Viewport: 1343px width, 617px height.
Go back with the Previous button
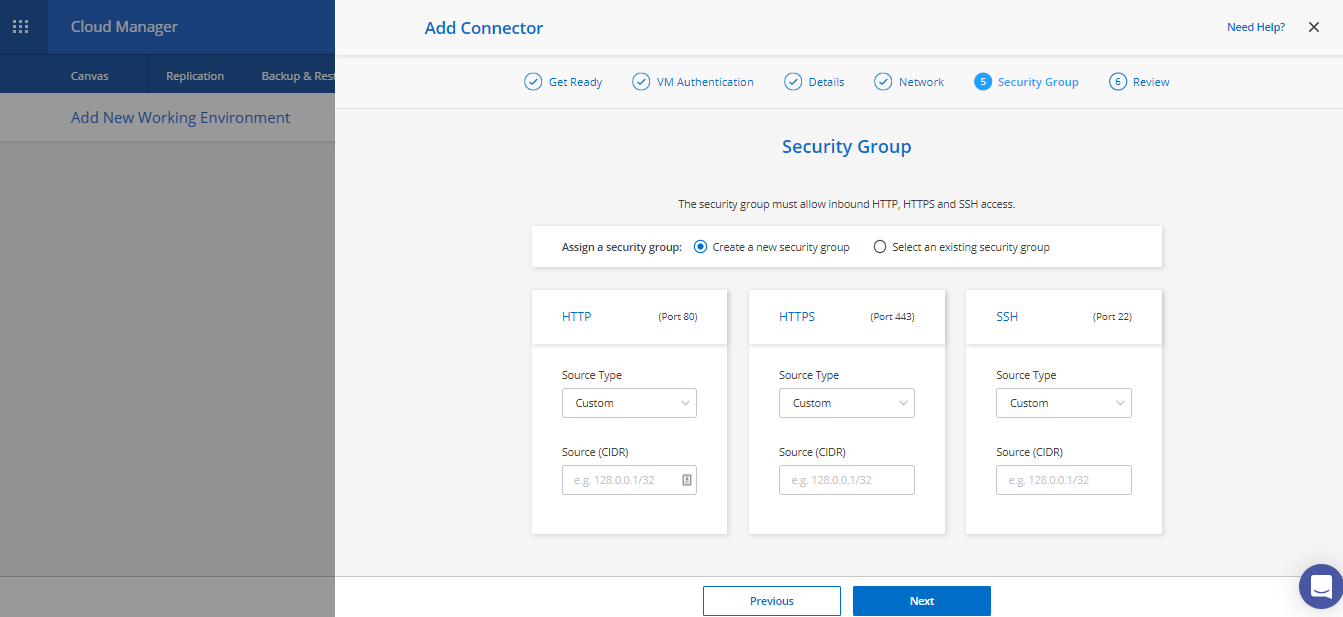(x=771, y=601)
